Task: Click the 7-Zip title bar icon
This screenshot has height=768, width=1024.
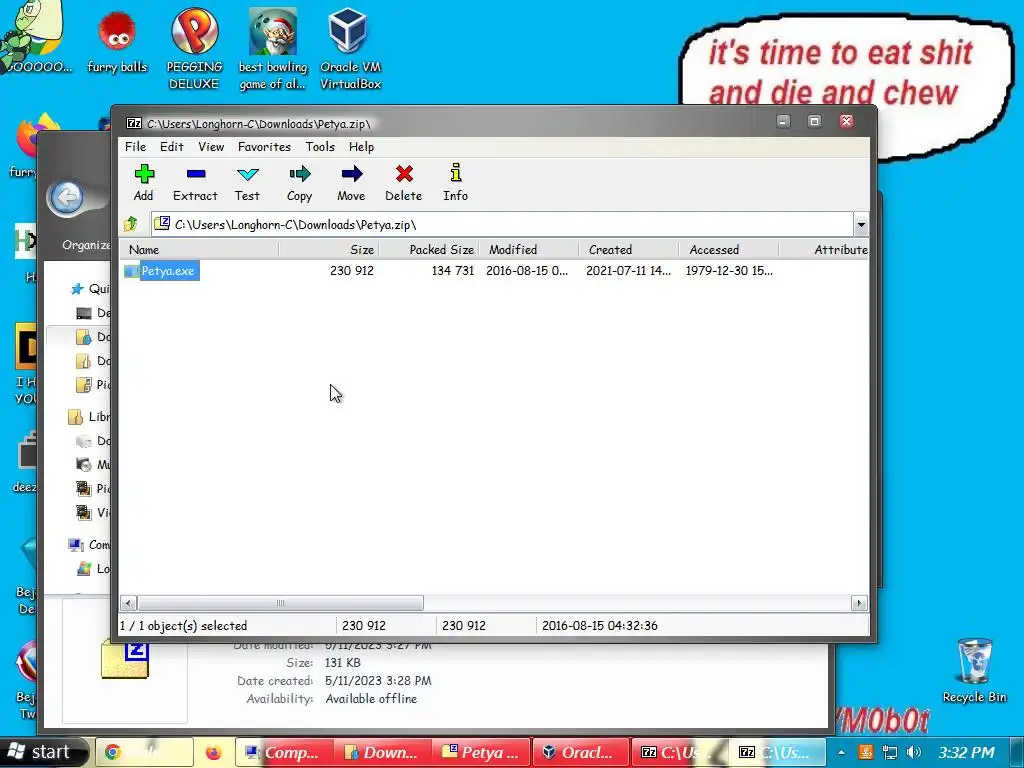Action: pos(134,123)
